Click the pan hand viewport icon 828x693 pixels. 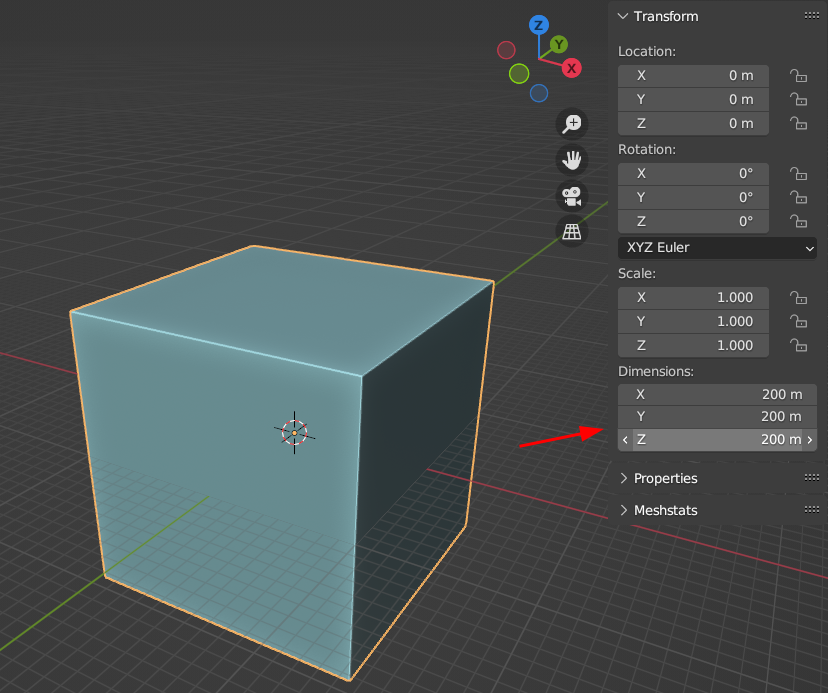click(x=572, y=160)
